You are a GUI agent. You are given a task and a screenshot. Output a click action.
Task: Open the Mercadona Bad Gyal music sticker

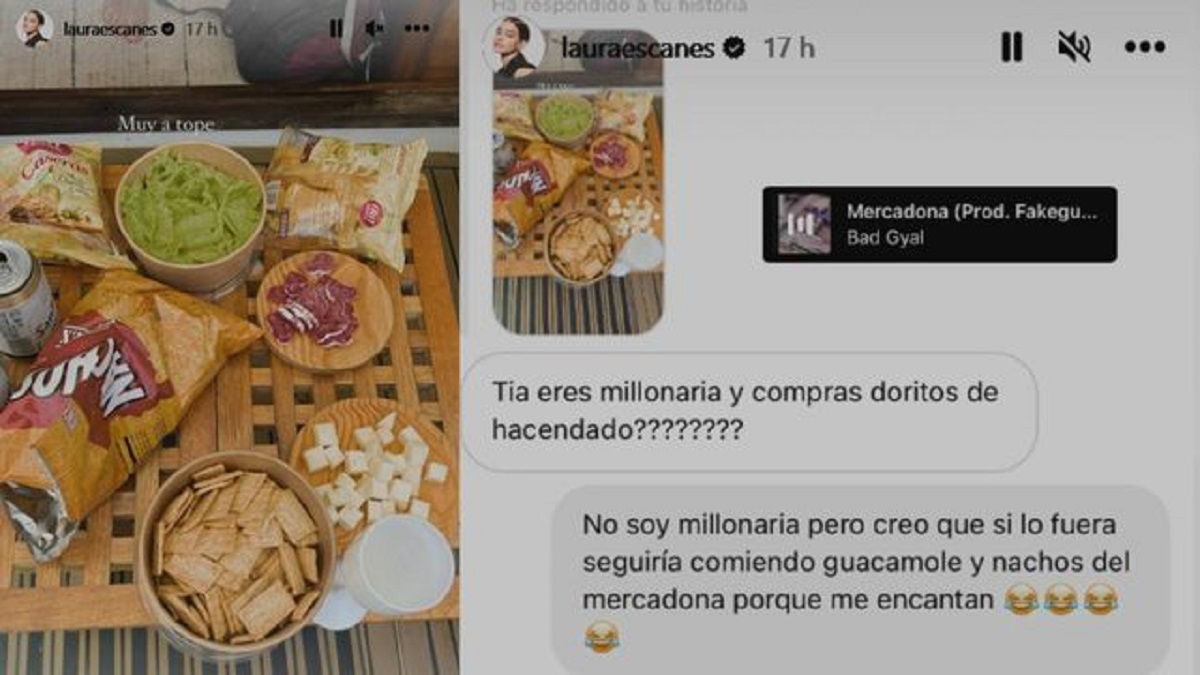pos(939,224)
